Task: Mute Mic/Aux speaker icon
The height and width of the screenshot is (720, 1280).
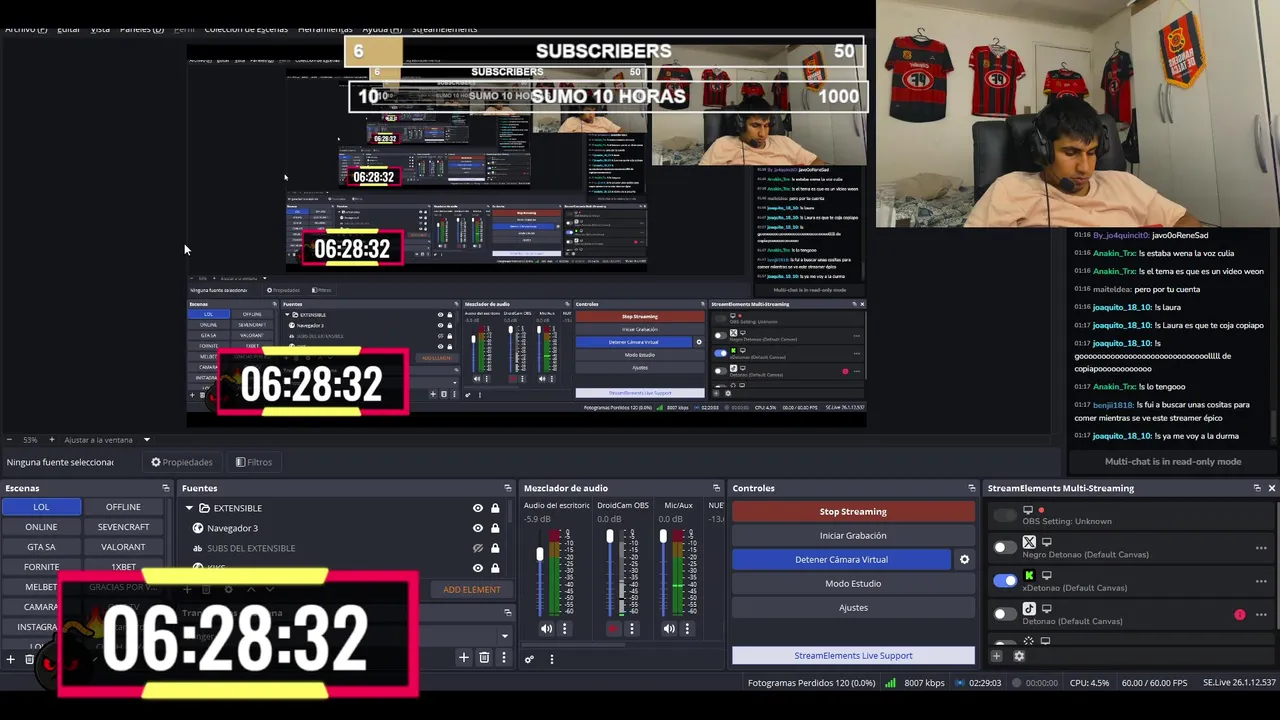Action: (669, 629)
